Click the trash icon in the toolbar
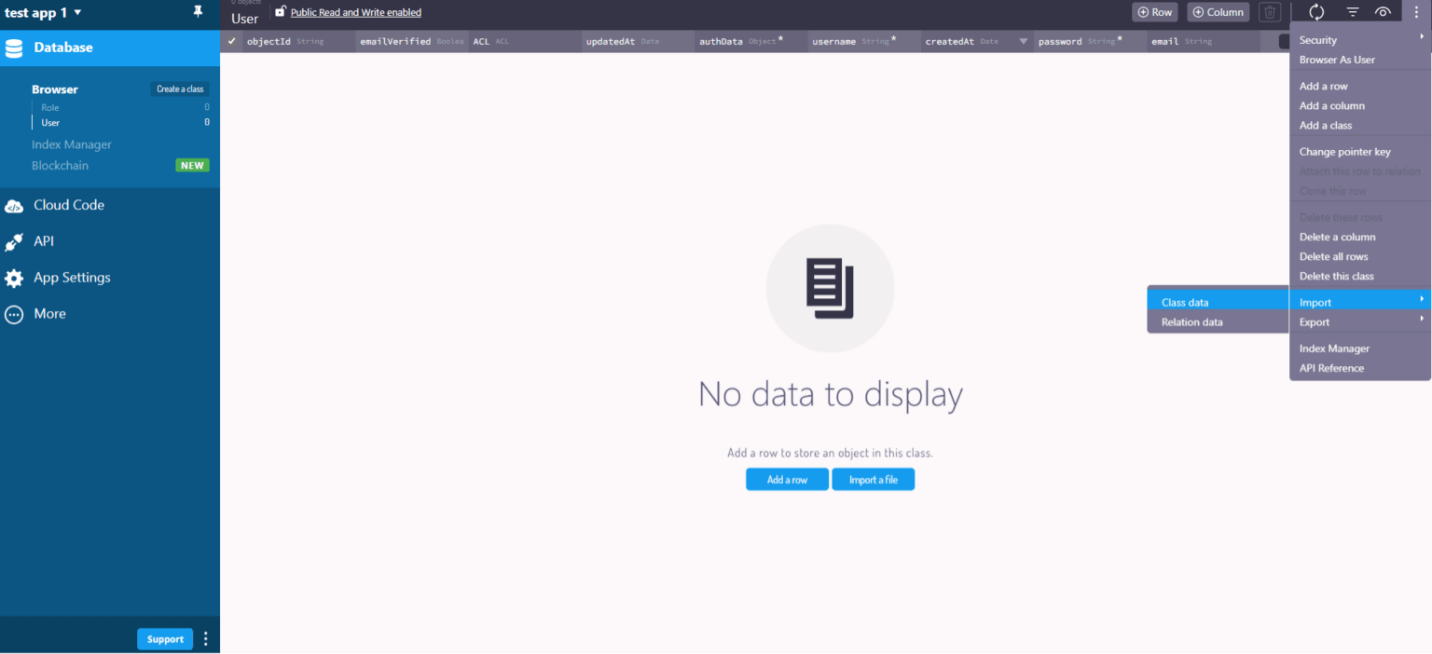This screenshot has width=1432, height=654. [x=1270, y=12]
